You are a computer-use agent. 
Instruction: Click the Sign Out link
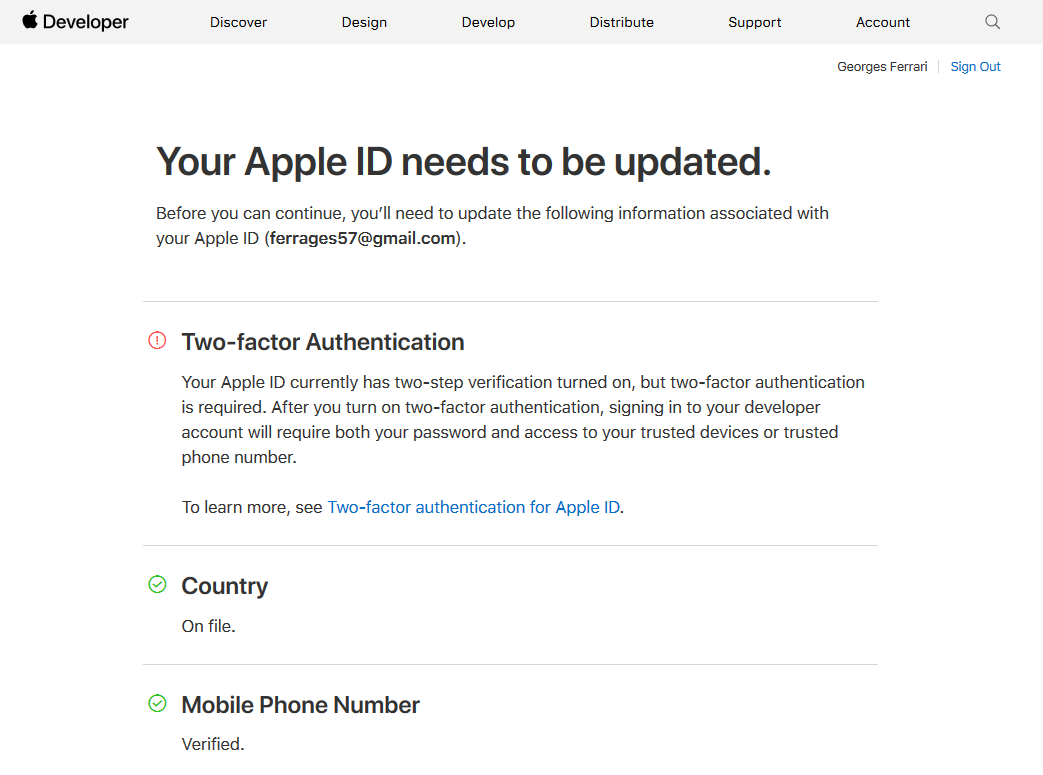975,67
